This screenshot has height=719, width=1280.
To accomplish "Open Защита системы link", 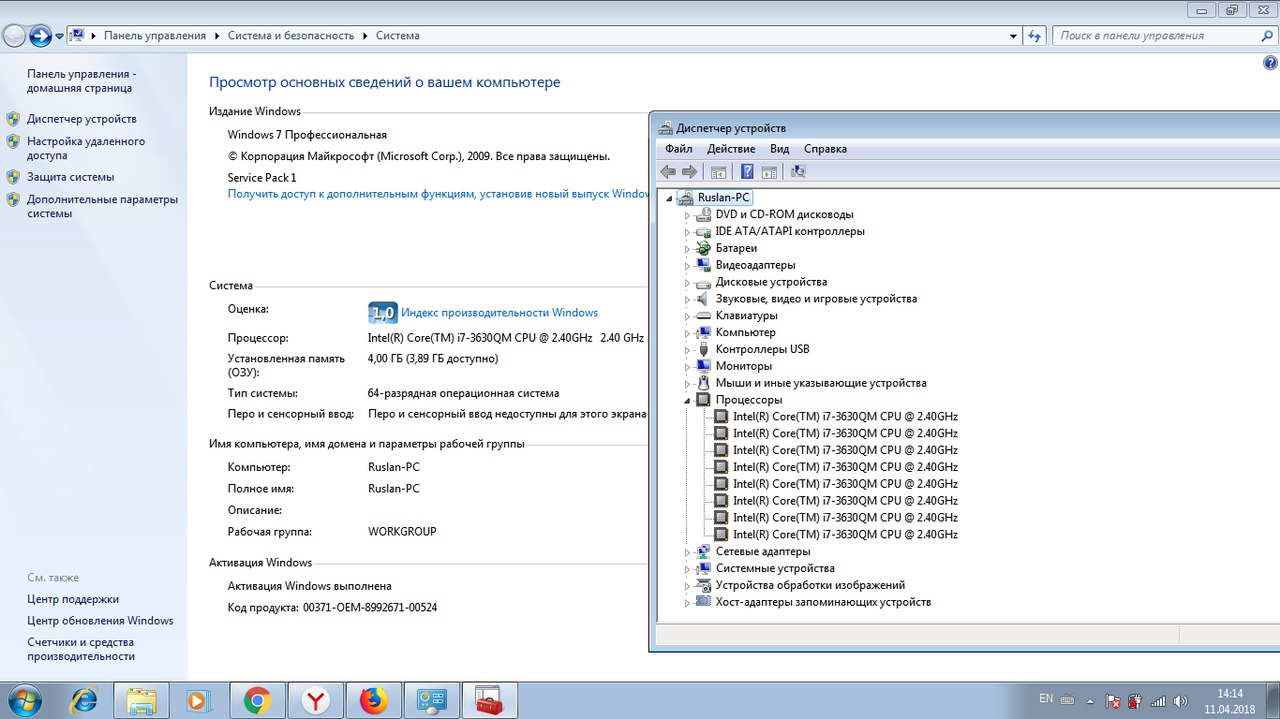I will [70, 177].
